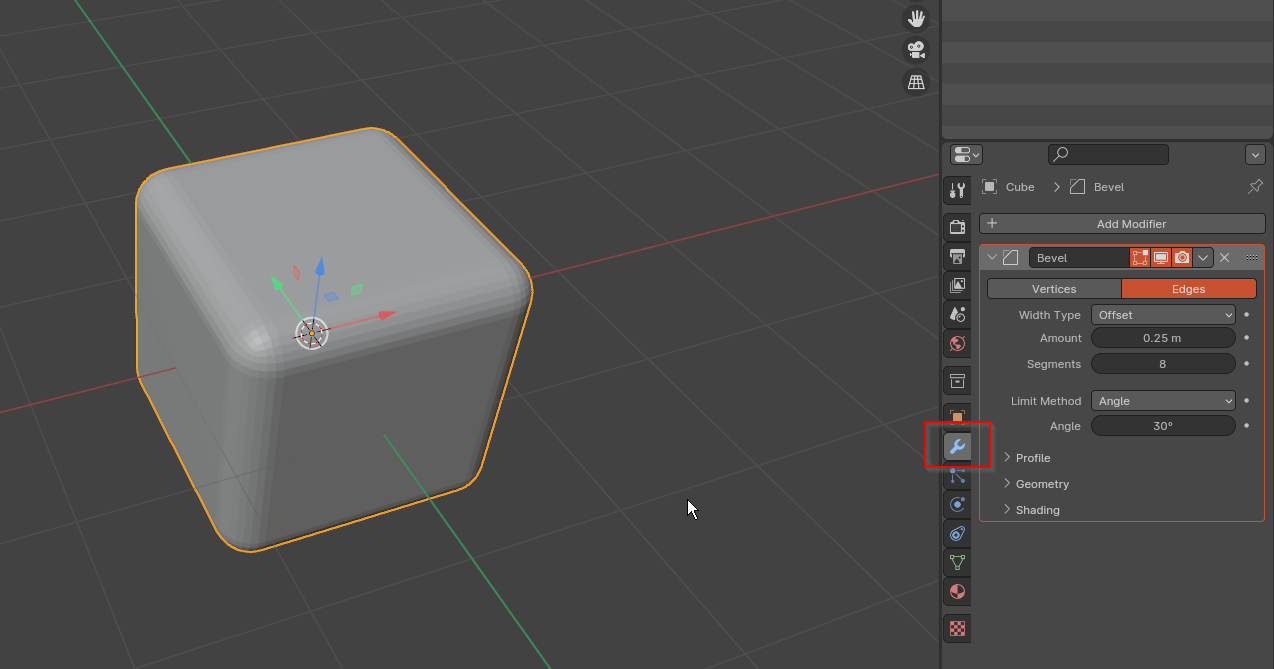Open the Modifiers wrench properties tab

click(957, 446)
